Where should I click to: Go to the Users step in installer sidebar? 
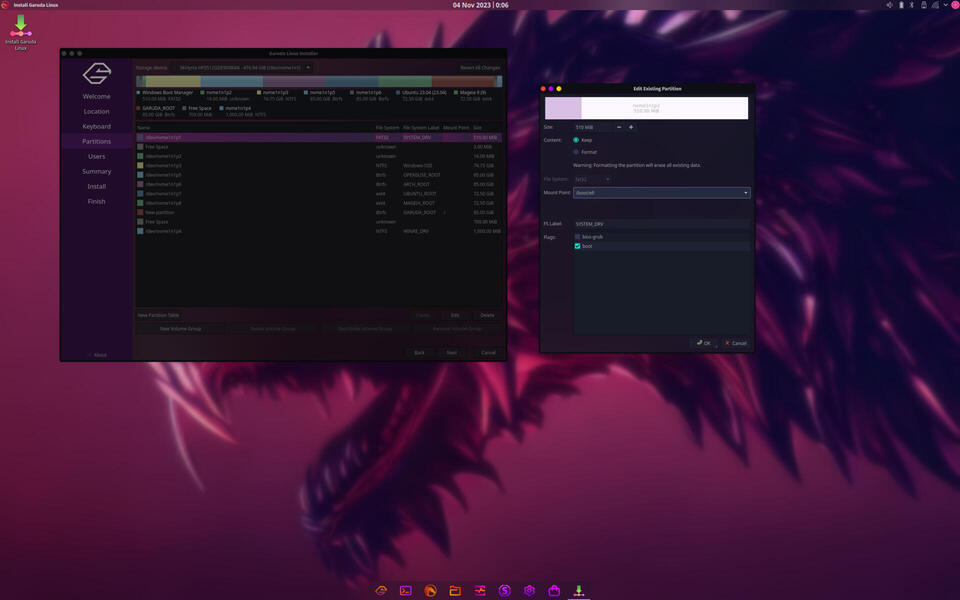pos(97,157)
